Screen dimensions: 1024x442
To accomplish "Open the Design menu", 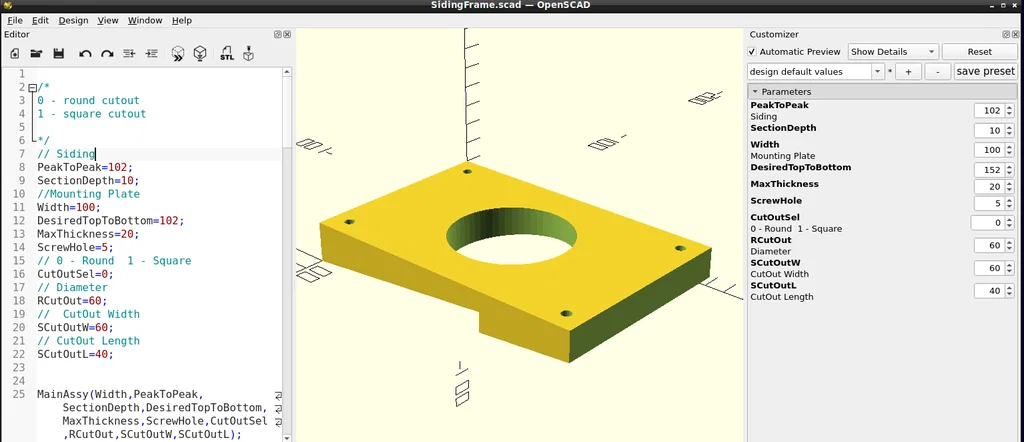I will coord(73,20).
